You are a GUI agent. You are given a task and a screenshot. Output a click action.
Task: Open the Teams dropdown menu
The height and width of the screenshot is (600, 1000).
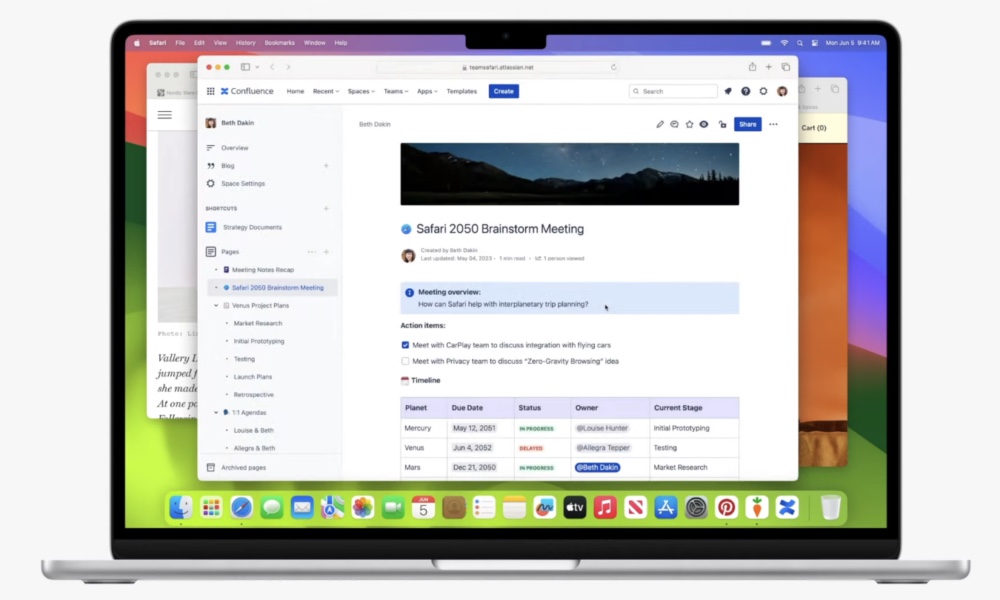(396, 91)
